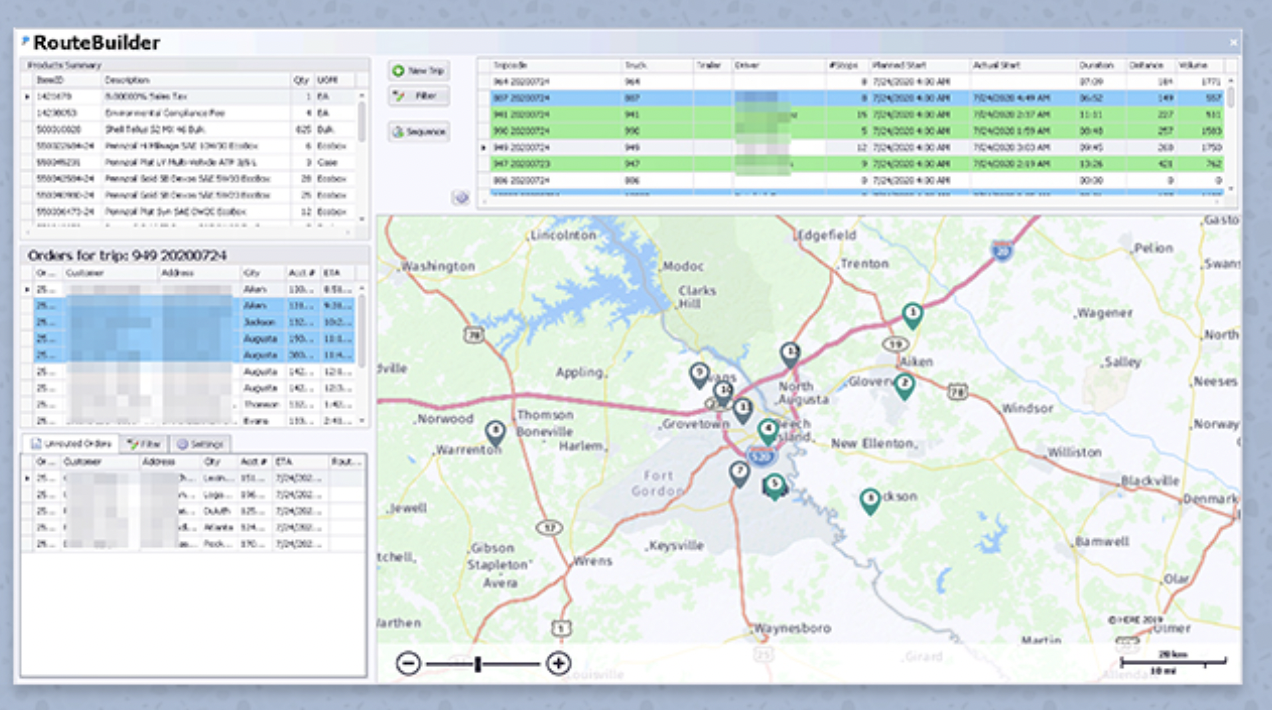Open the Filter button beside trips table

tap(419, 96)
